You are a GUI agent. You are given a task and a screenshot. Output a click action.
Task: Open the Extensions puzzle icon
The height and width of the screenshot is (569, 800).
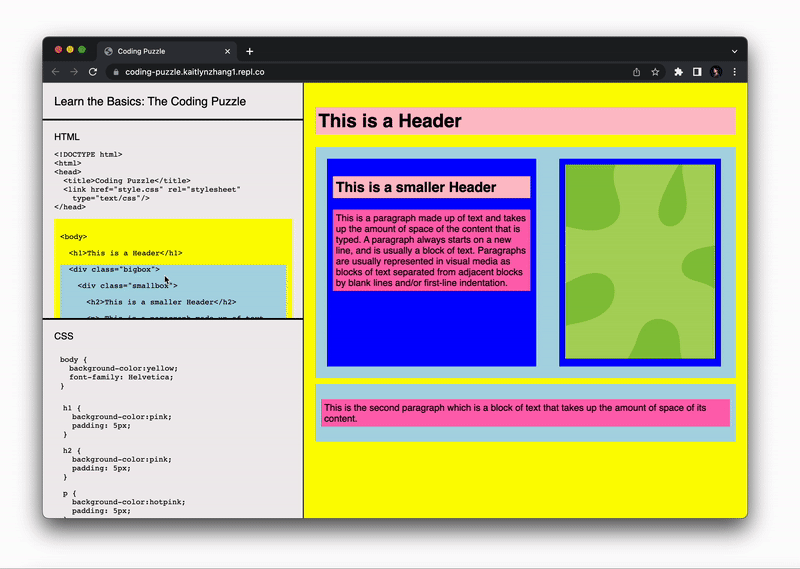(679, 72)
